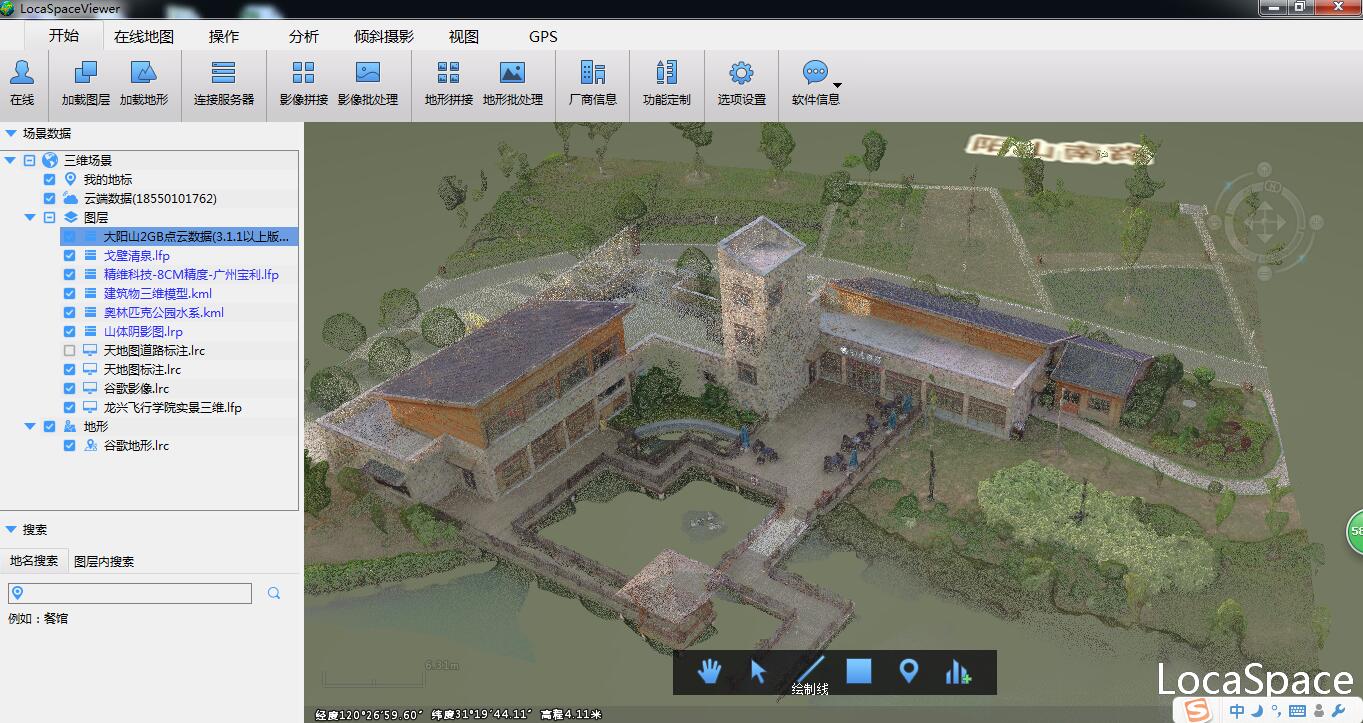Select 山体阴影图.lrp layer row
Screen dimensions: 1363x723
tap(143, 331)
